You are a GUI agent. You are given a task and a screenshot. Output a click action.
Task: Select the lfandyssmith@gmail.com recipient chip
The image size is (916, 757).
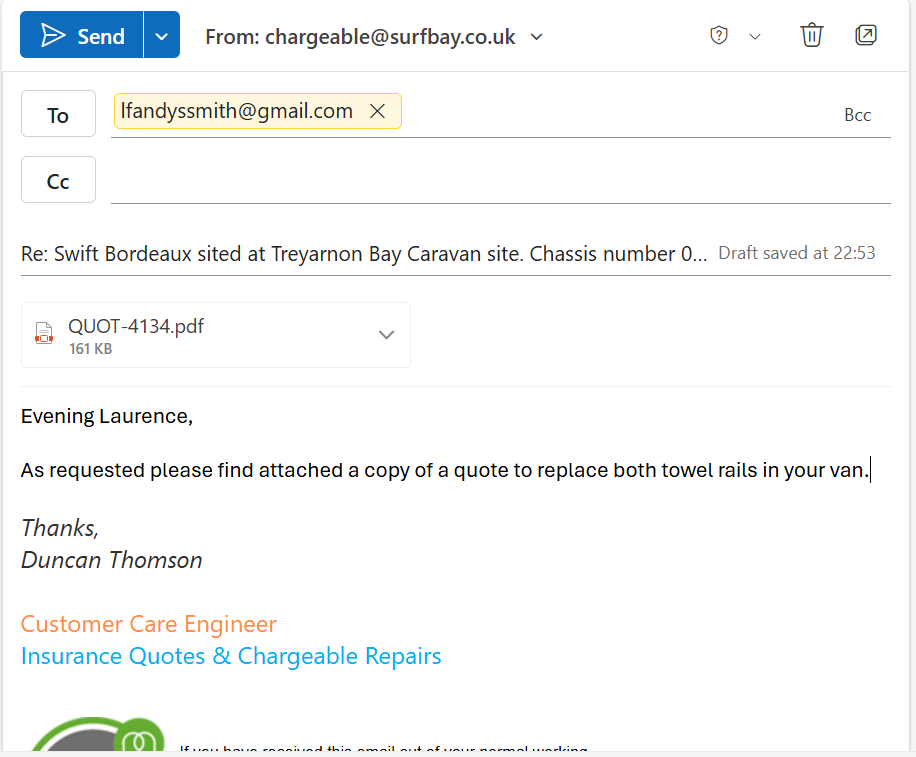[x=236, y=111]
